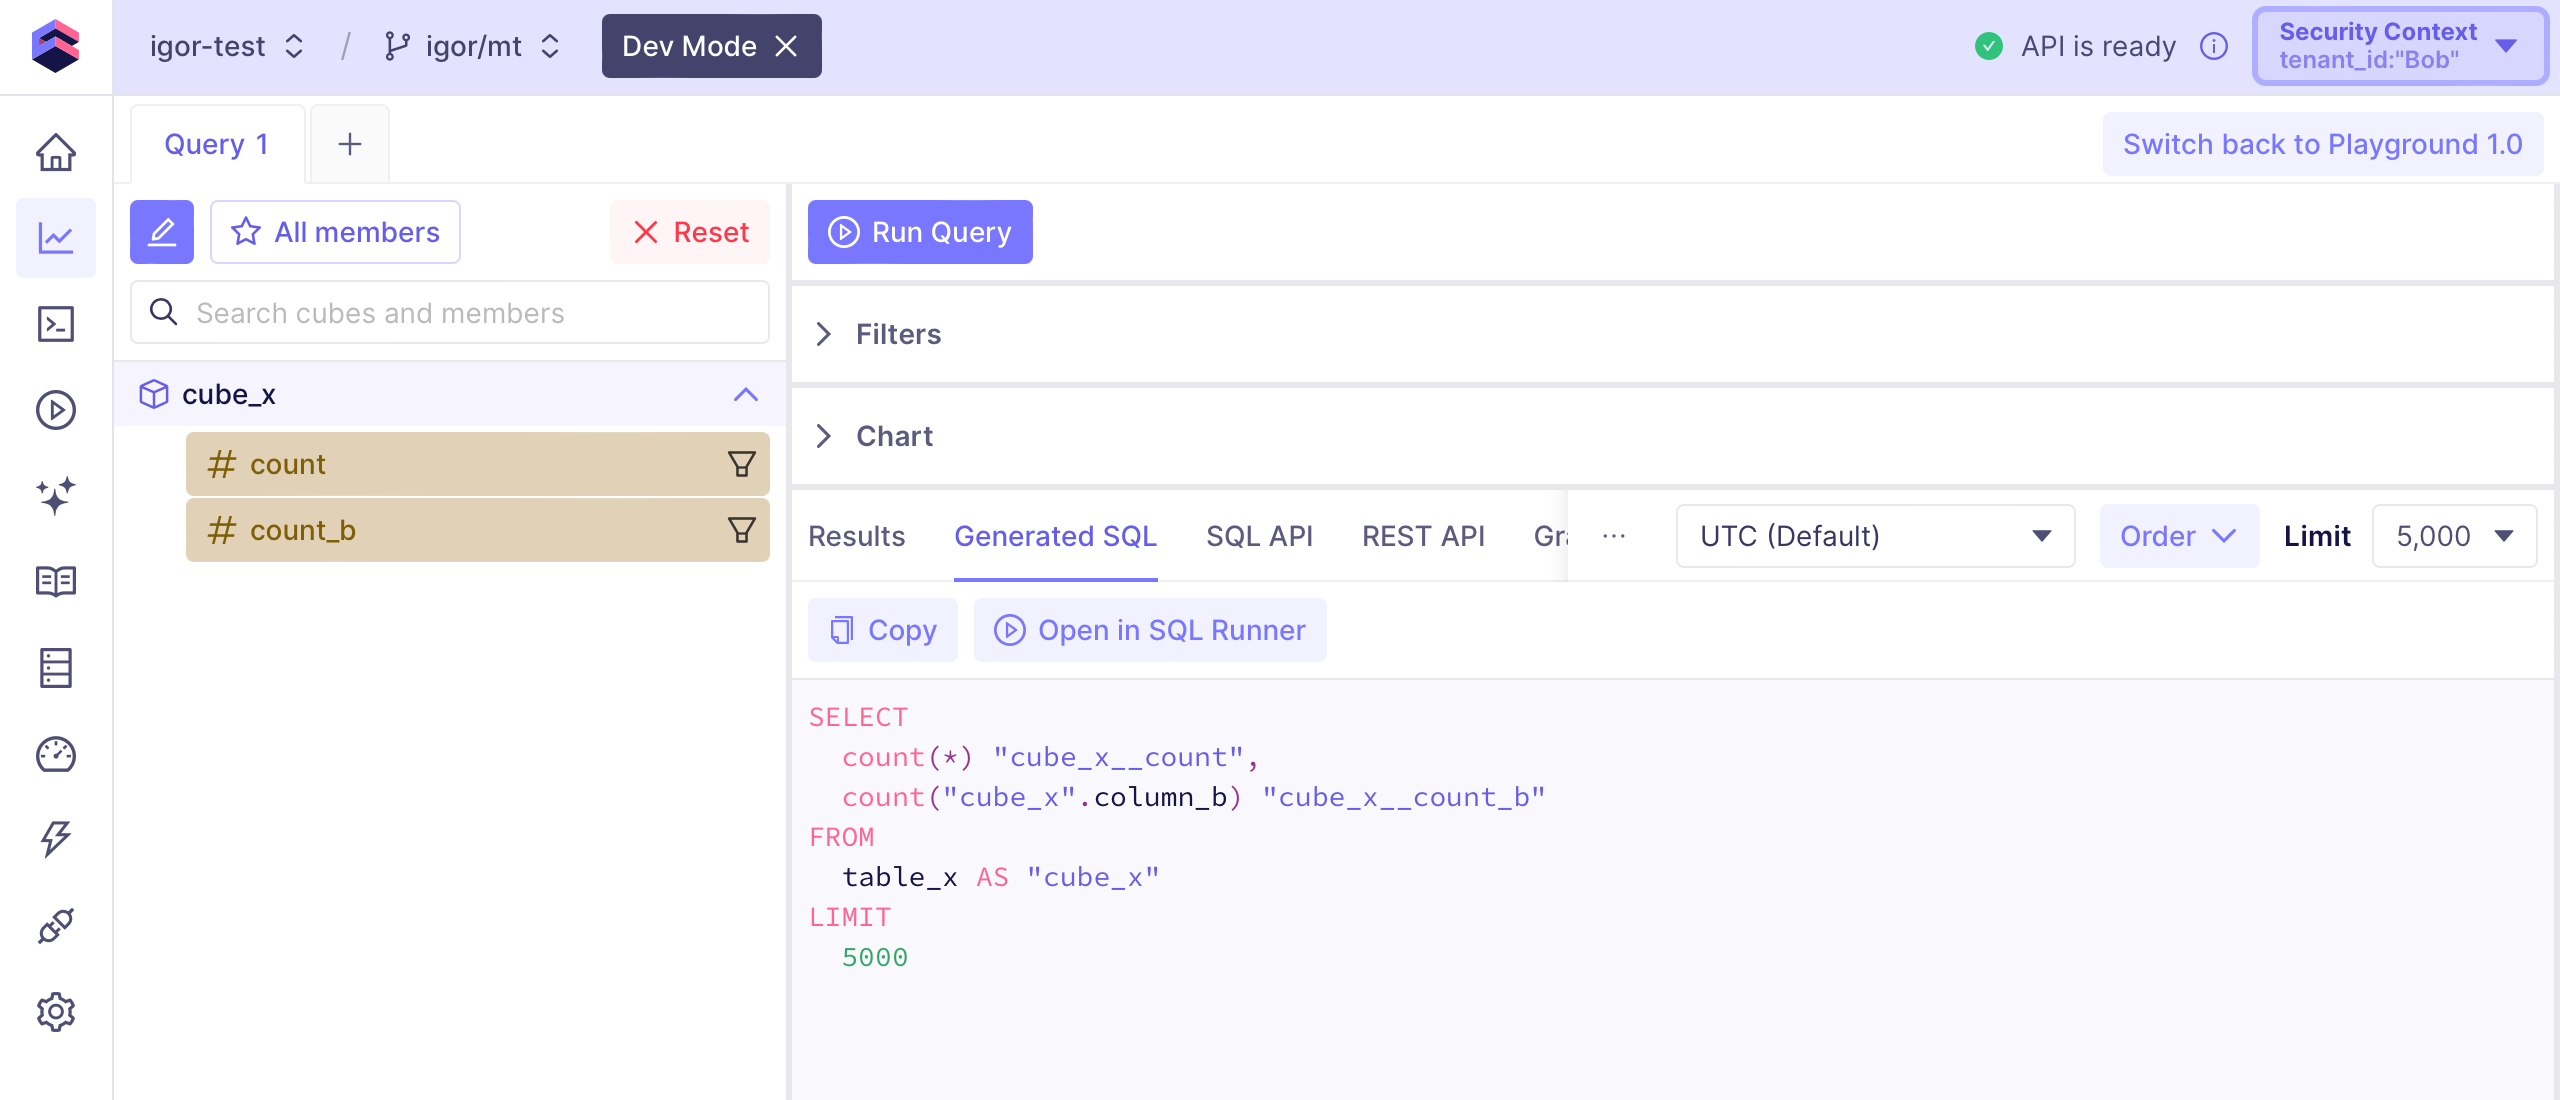Open the UTC (Default) timezone dropdown
The width and height of the screenshot is (2560, 1100).
(1875, 536)
